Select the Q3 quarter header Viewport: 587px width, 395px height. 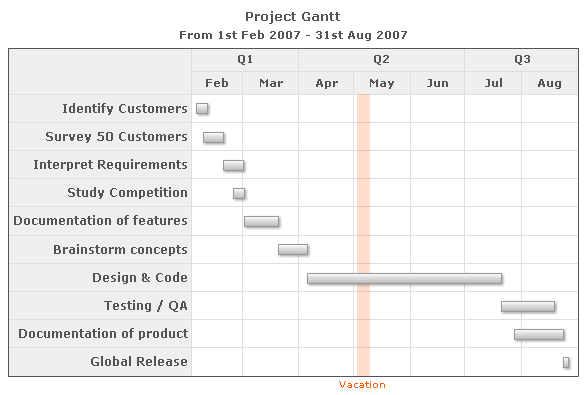[x=522, y=60]
